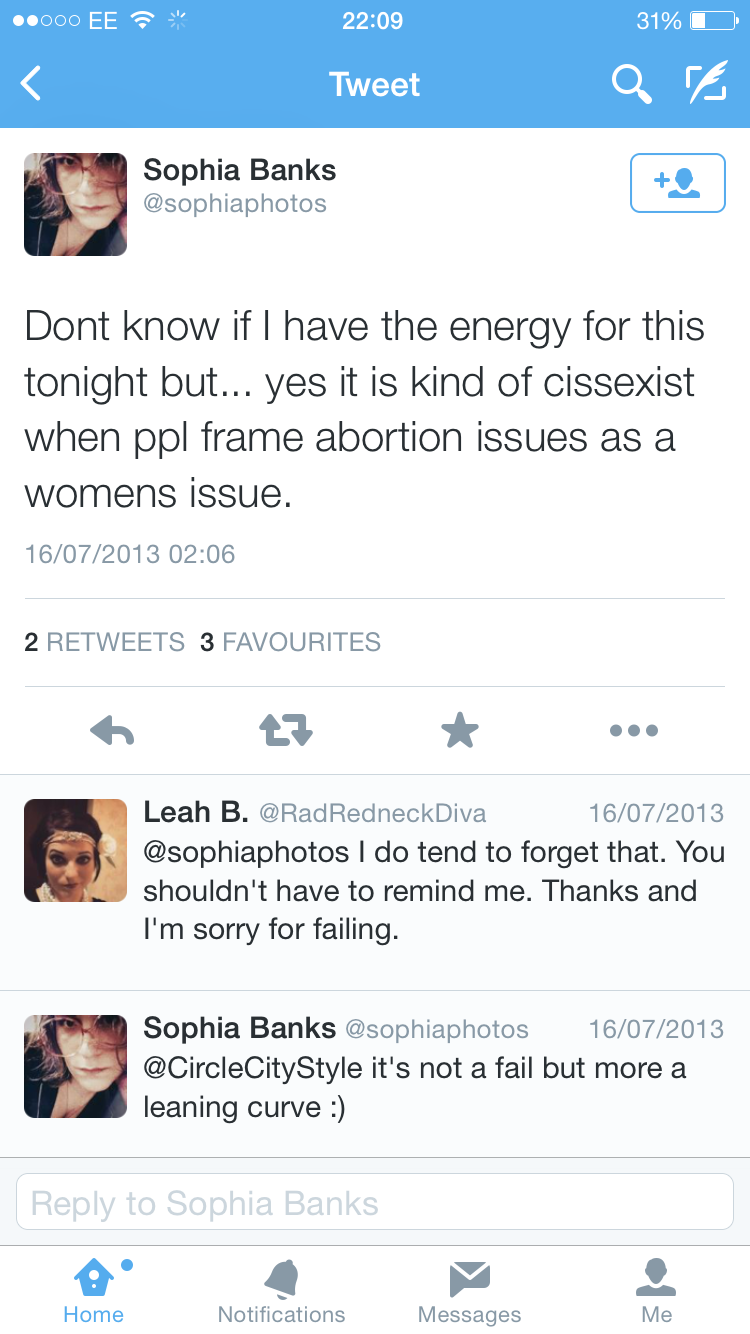Tap the back arrow icon
Viewport: 750px width, 1334px height.
[x=32, y=84]
